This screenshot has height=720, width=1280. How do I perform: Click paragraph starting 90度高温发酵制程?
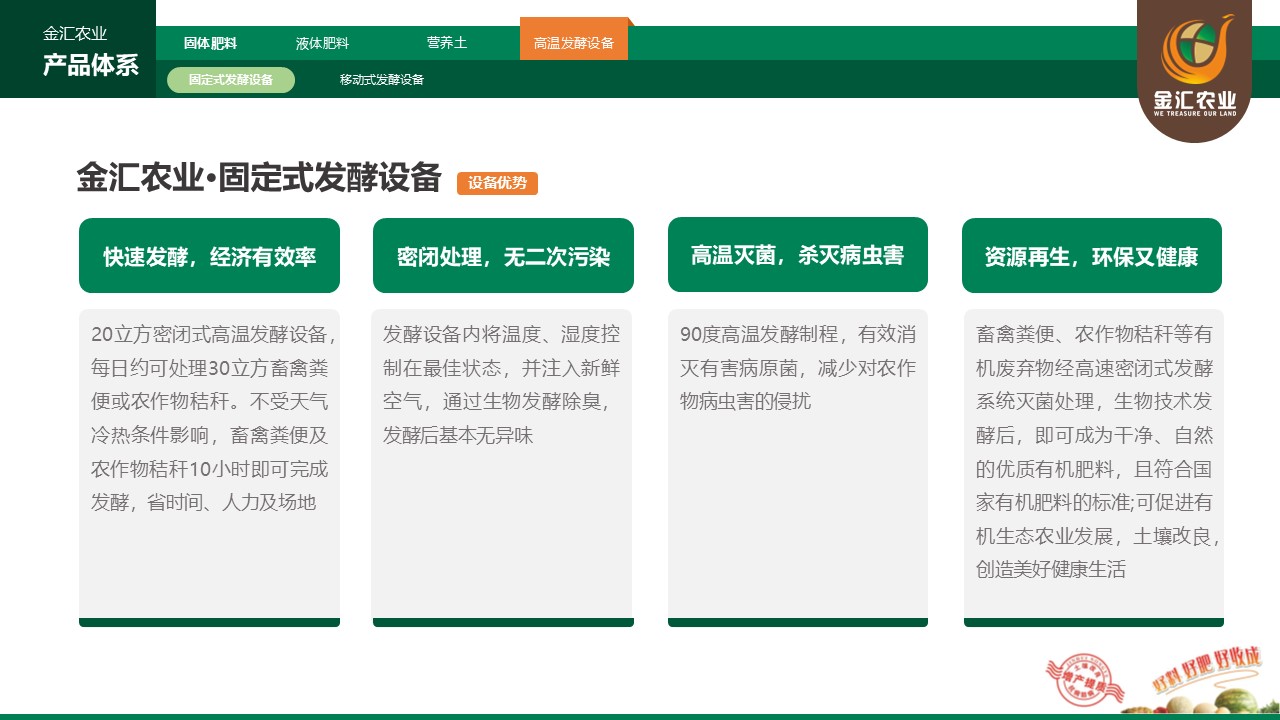[798, 368]
